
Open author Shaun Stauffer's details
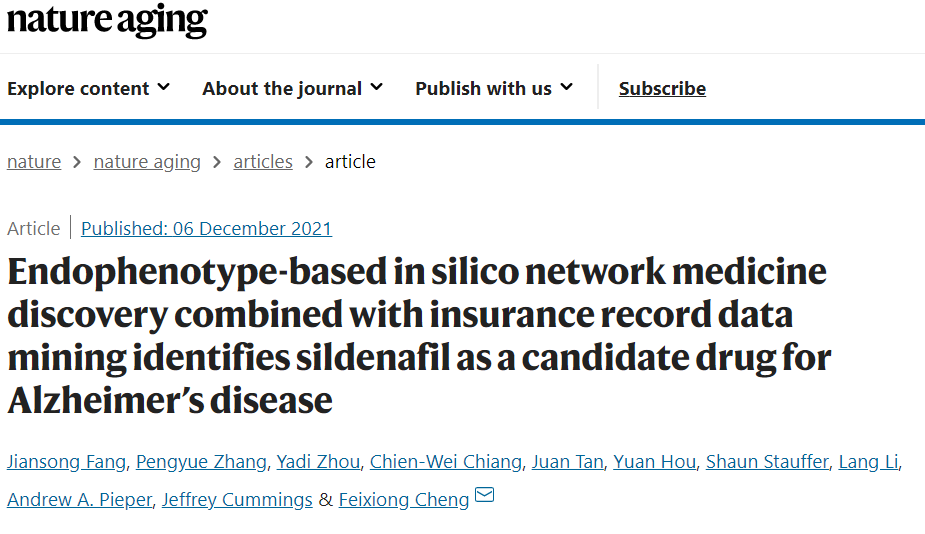pos(767,461)
